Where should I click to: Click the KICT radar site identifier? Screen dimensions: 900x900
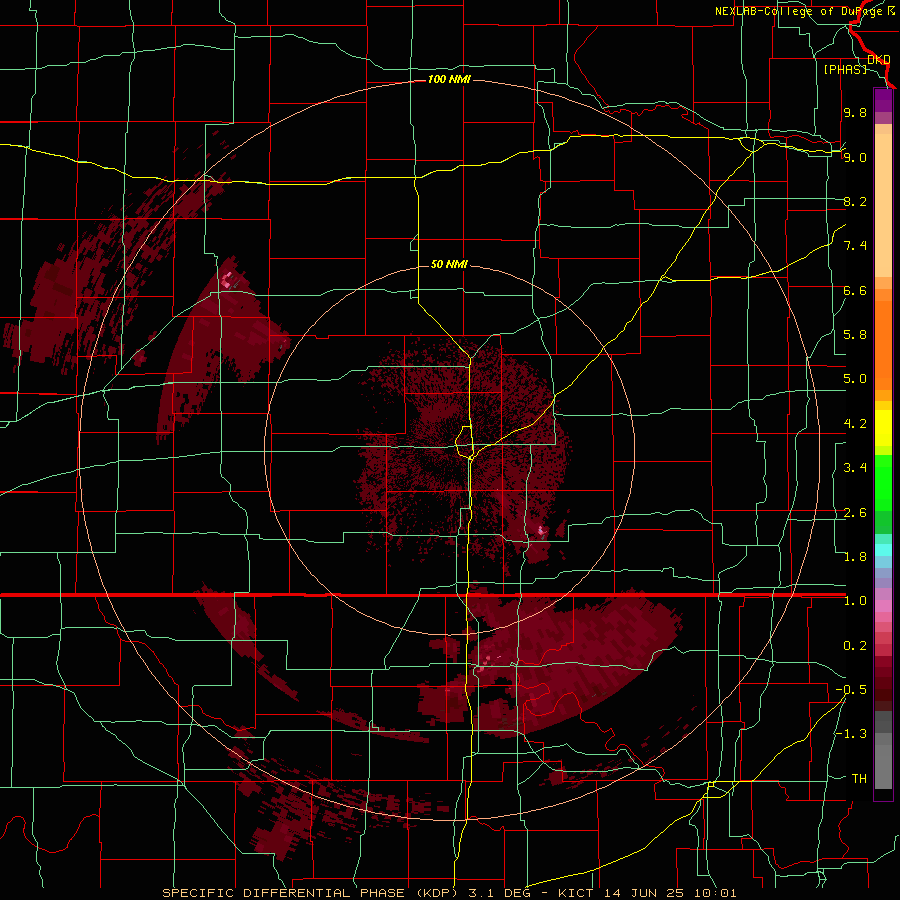(576, 893)
